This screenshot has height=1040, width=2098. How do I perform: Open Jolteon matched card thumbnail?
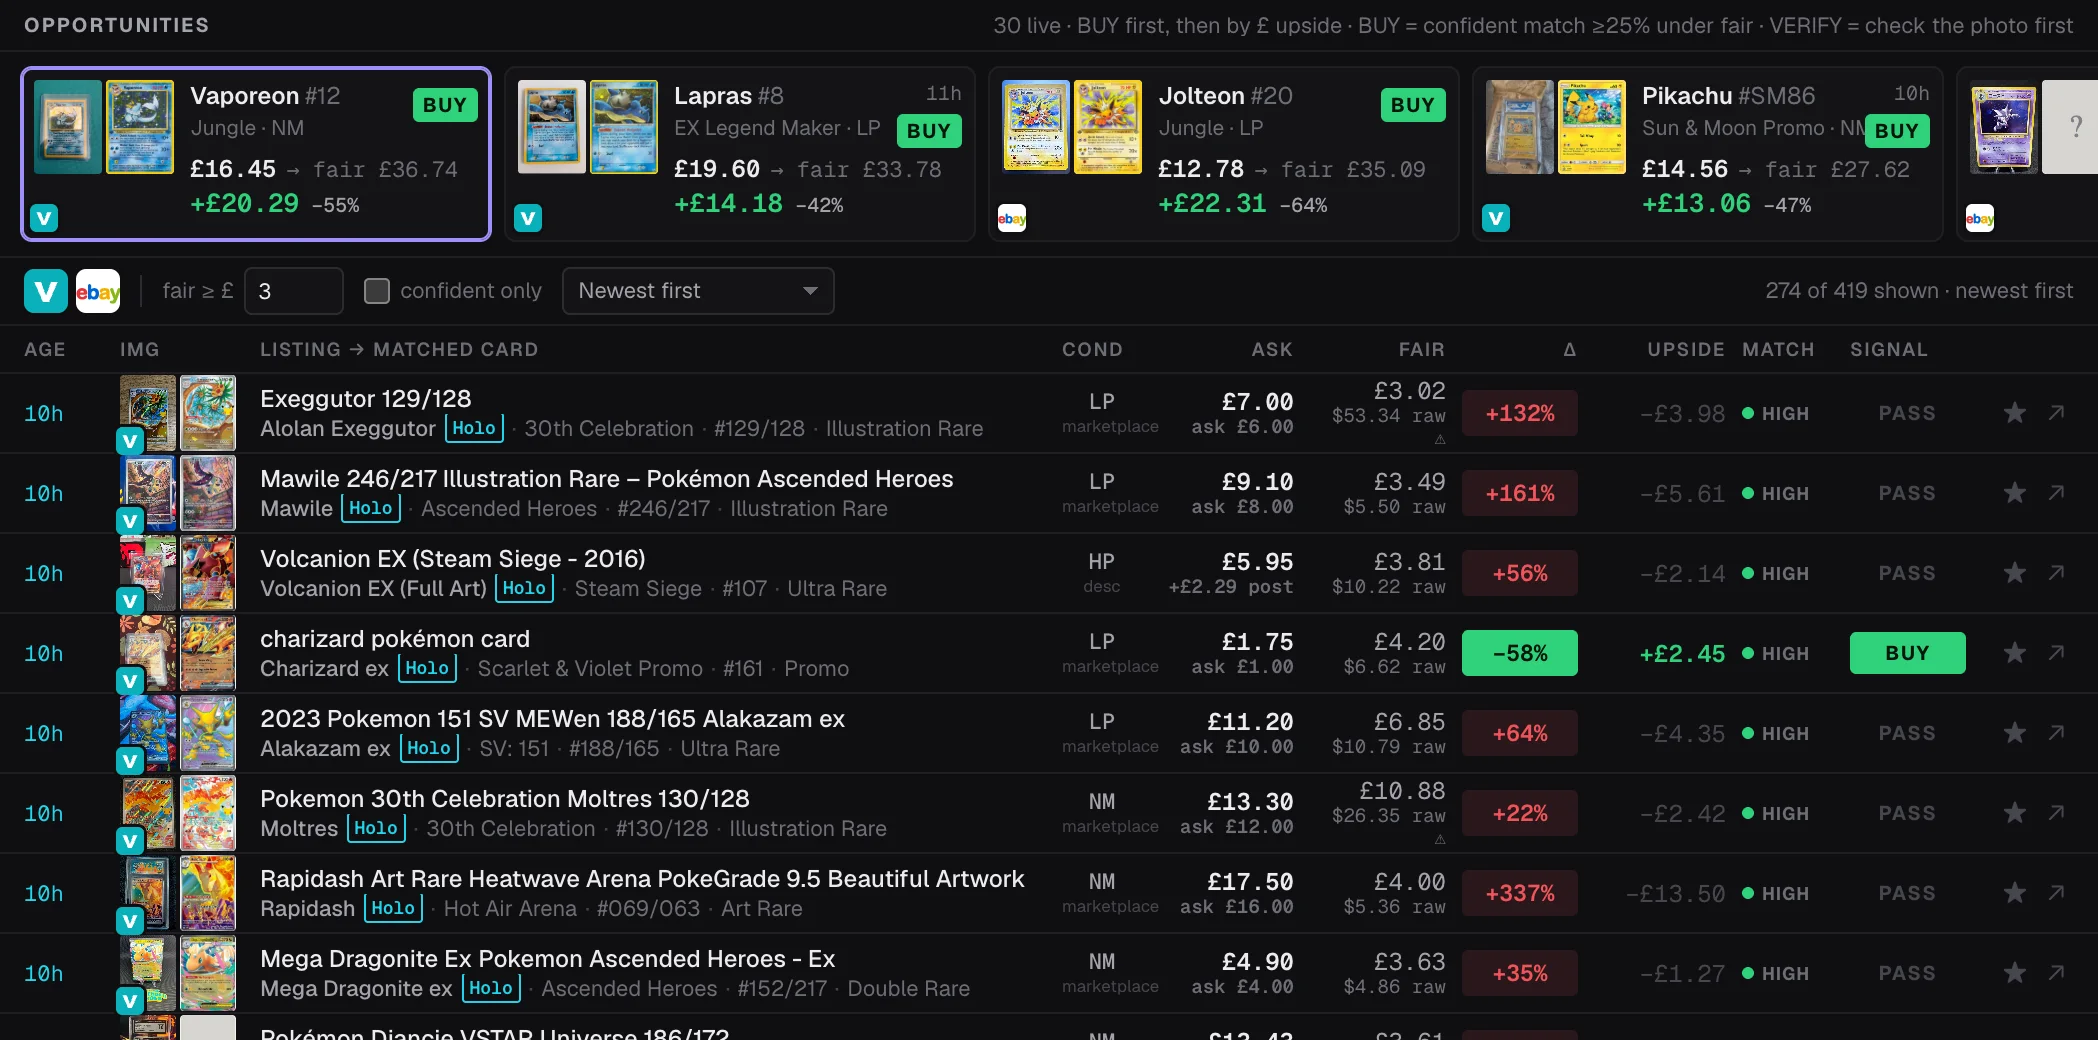point(1108,127)
